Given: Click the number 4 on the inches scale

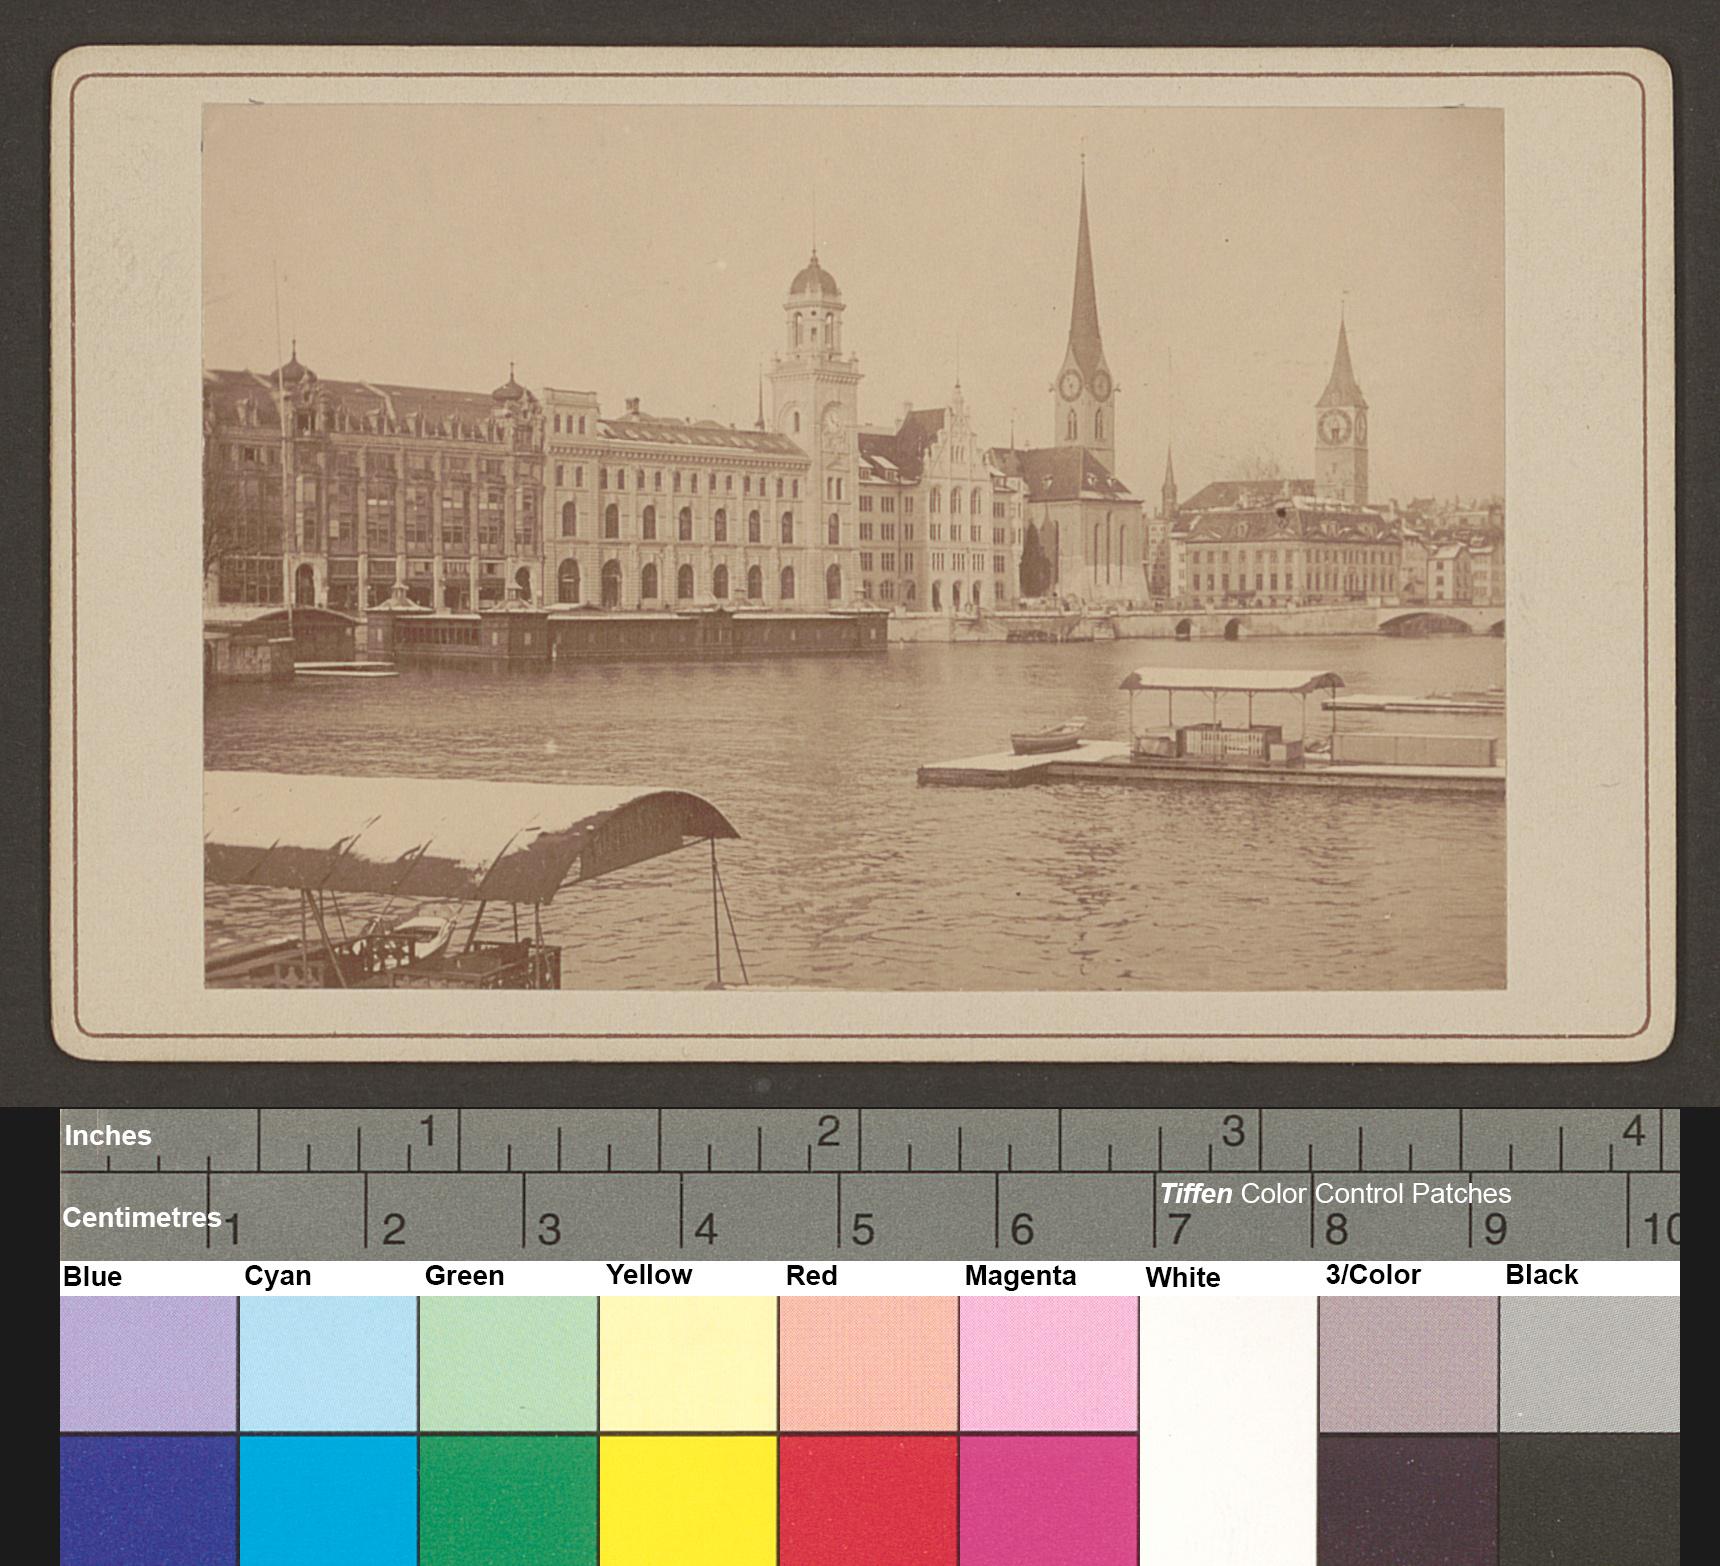Looking at the screenshot, I should (1634, 1132).
